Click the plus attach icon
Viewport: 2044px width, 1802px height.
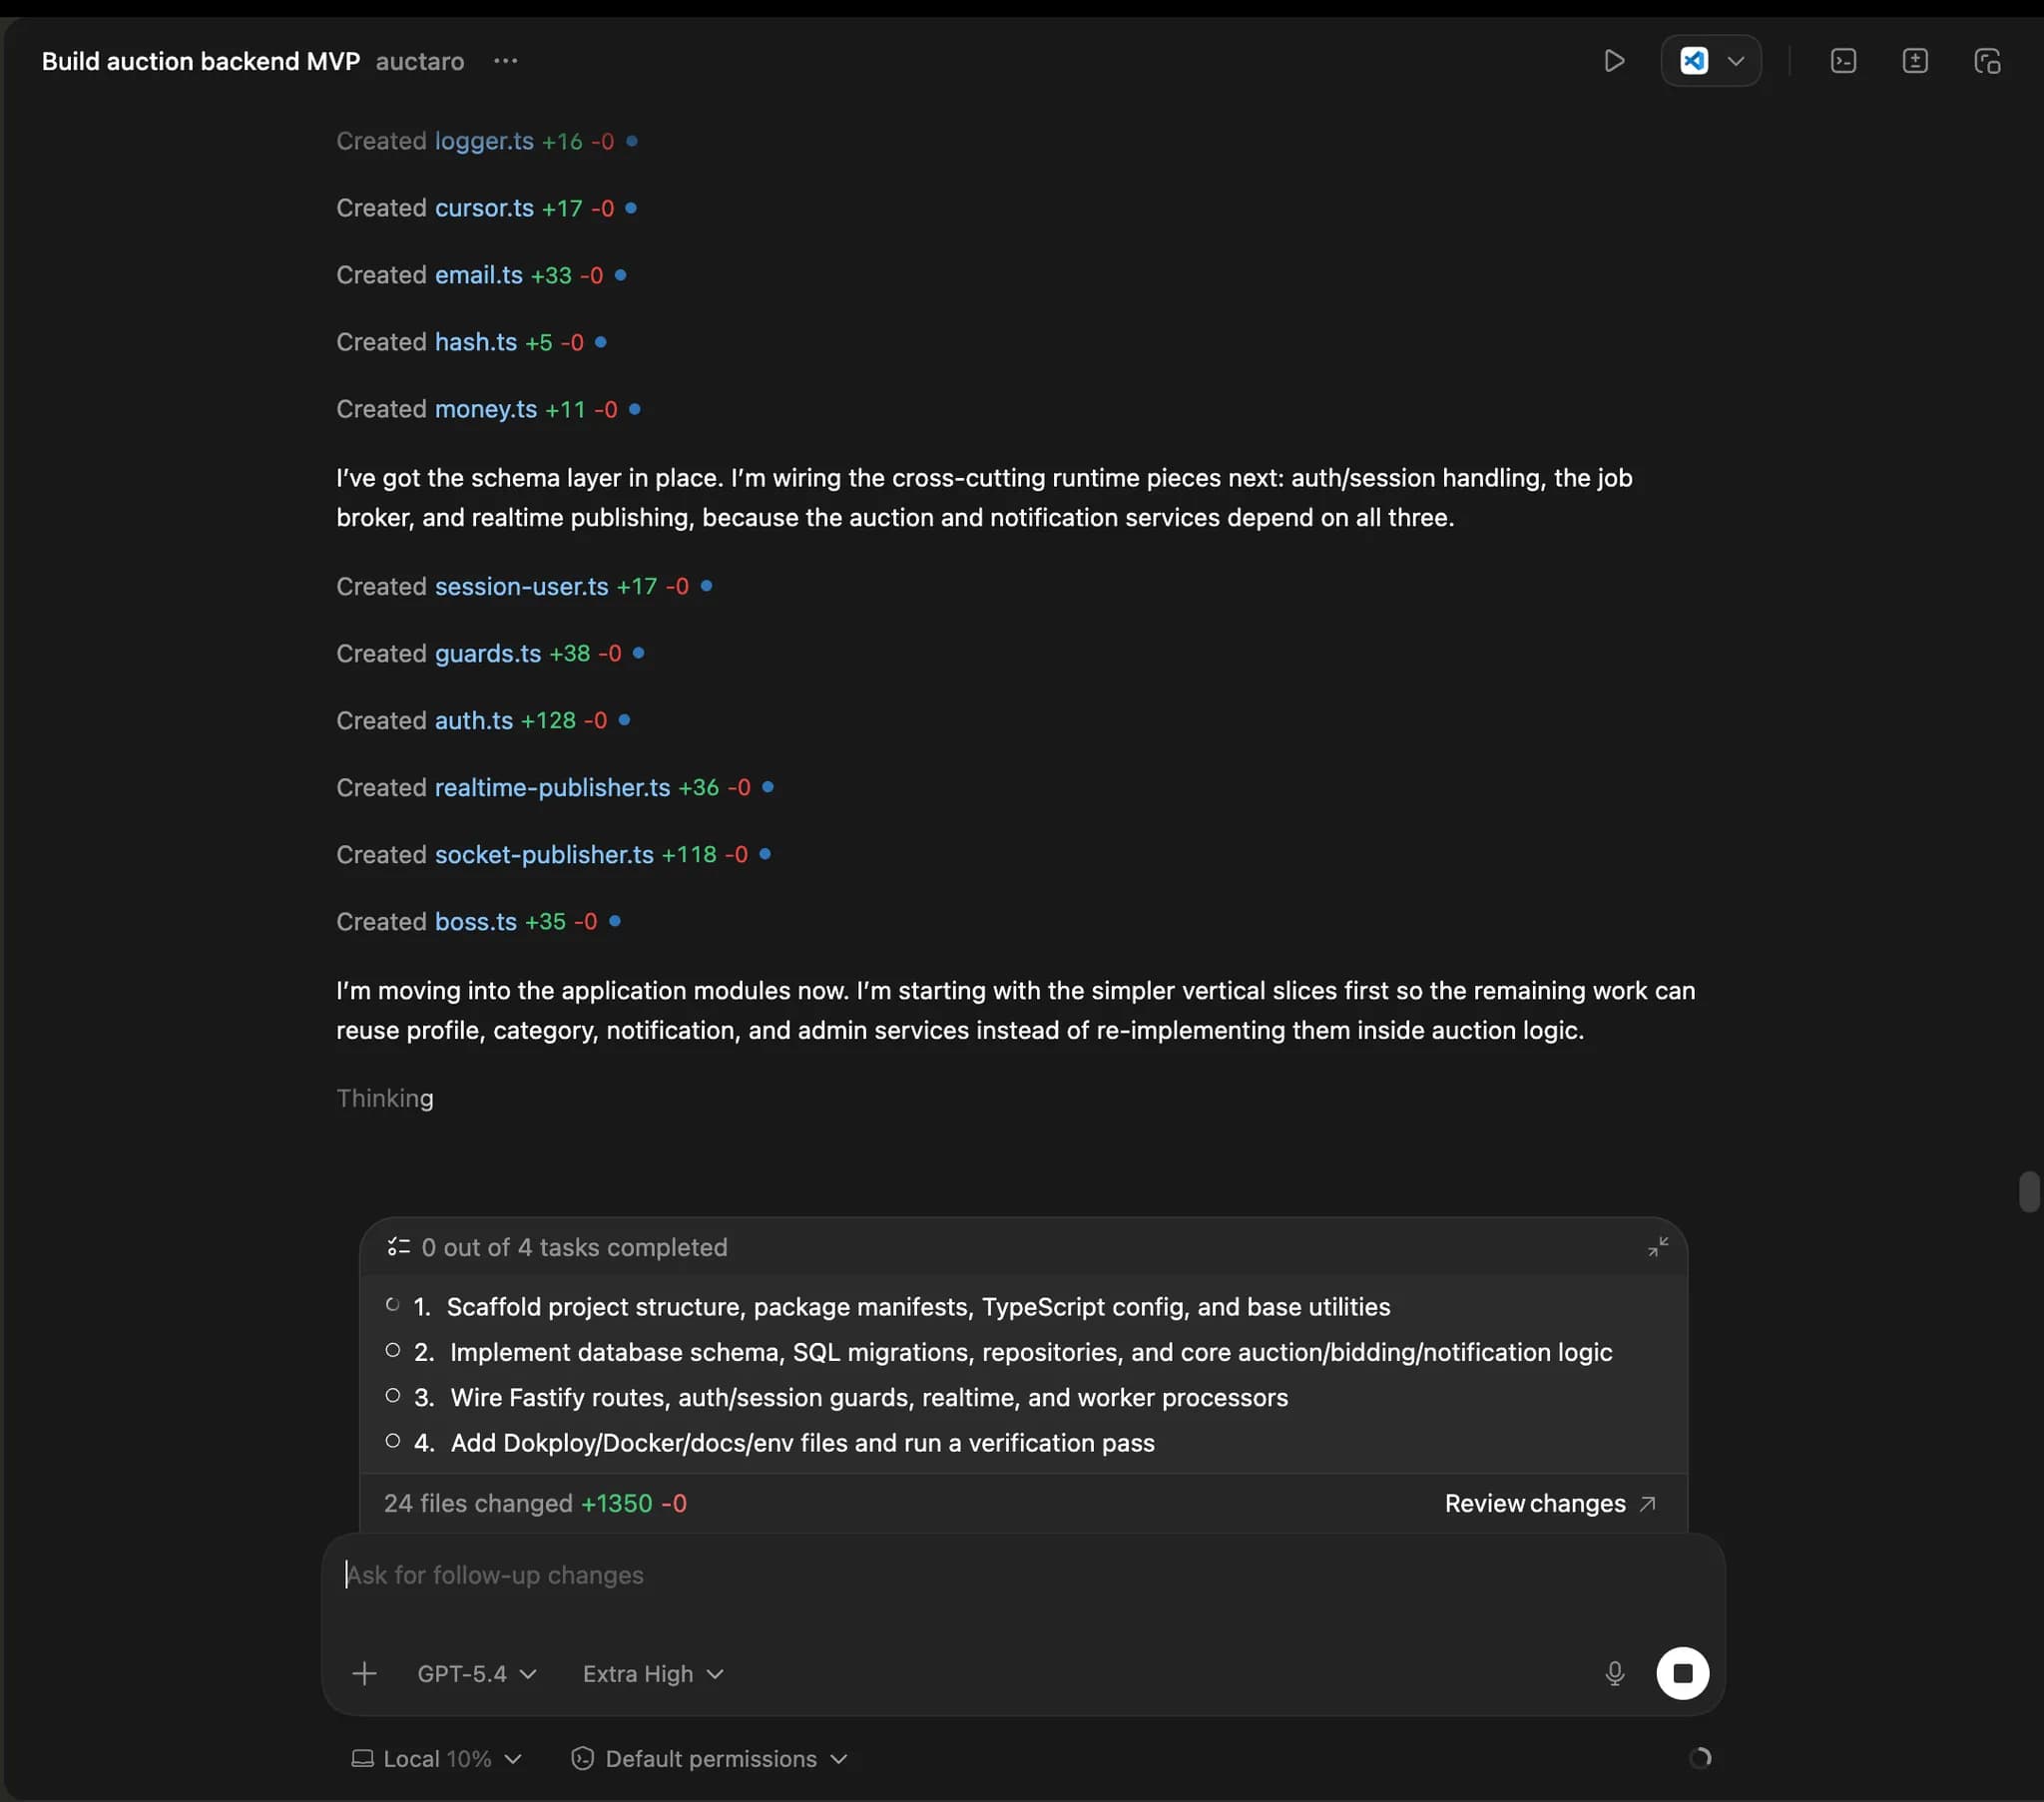point(364,1673)
